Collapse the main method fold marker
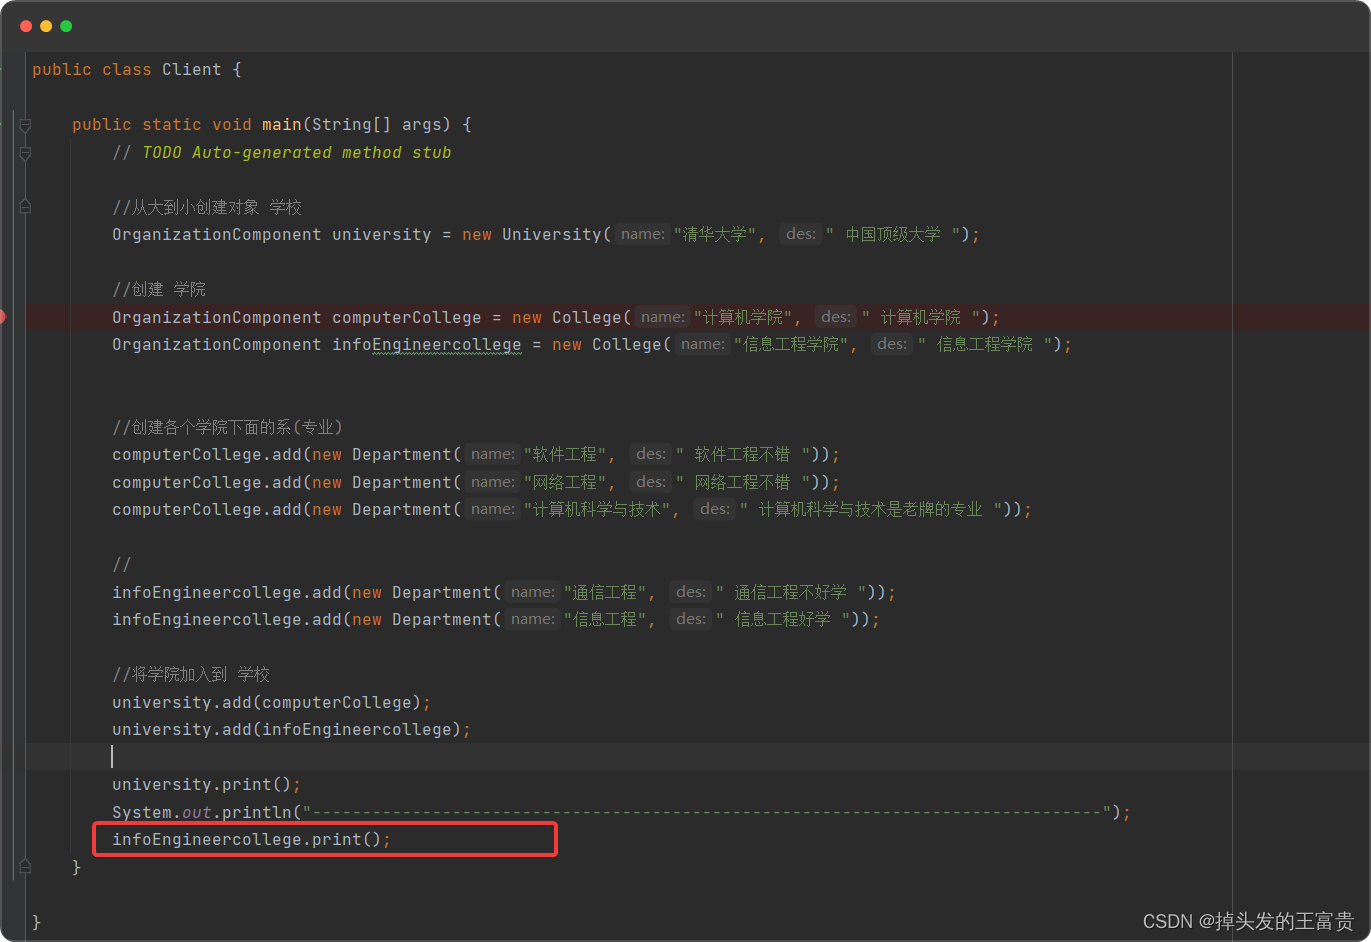The image size is (1371, 942). 25,125
